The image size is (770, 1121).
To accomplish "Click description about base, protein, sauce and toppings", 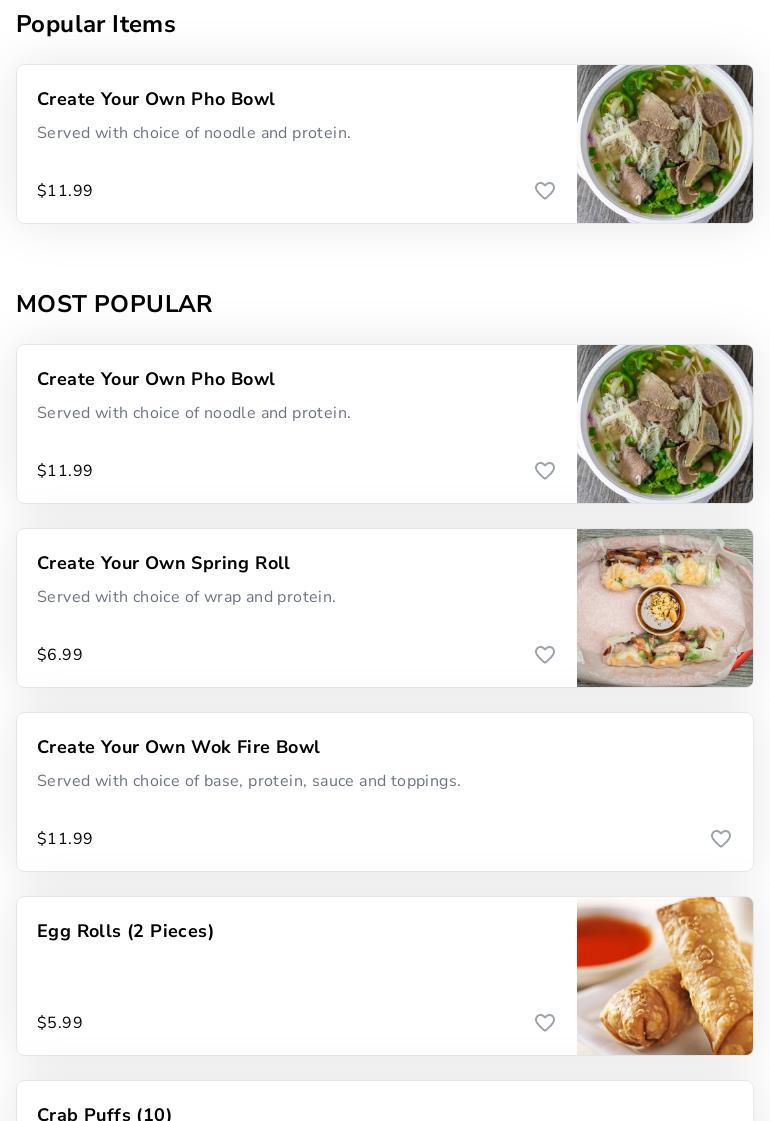I will click(249, 781).
